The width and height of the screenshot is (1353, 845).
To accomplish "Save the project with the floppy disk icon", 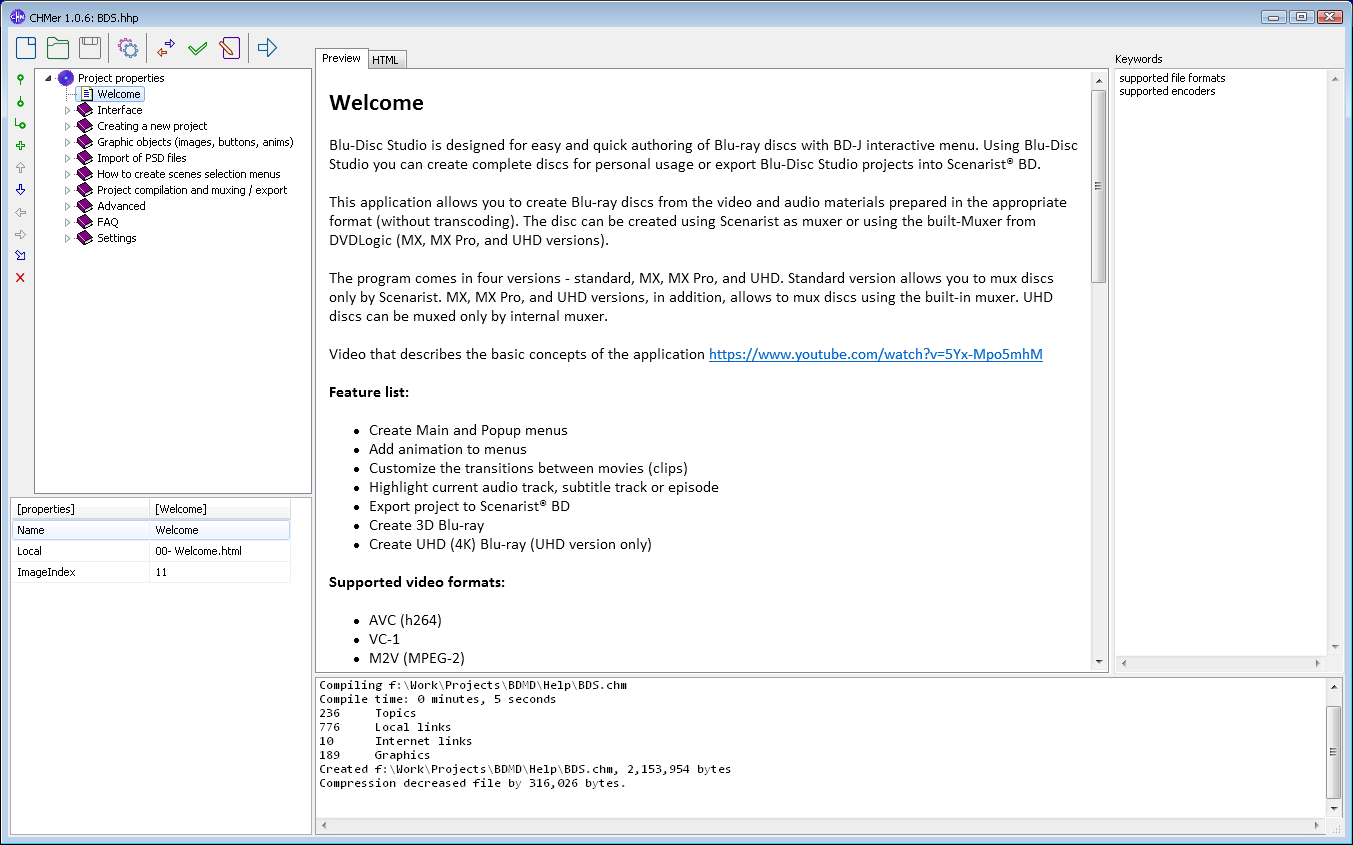I will click(x=90, y=47).
